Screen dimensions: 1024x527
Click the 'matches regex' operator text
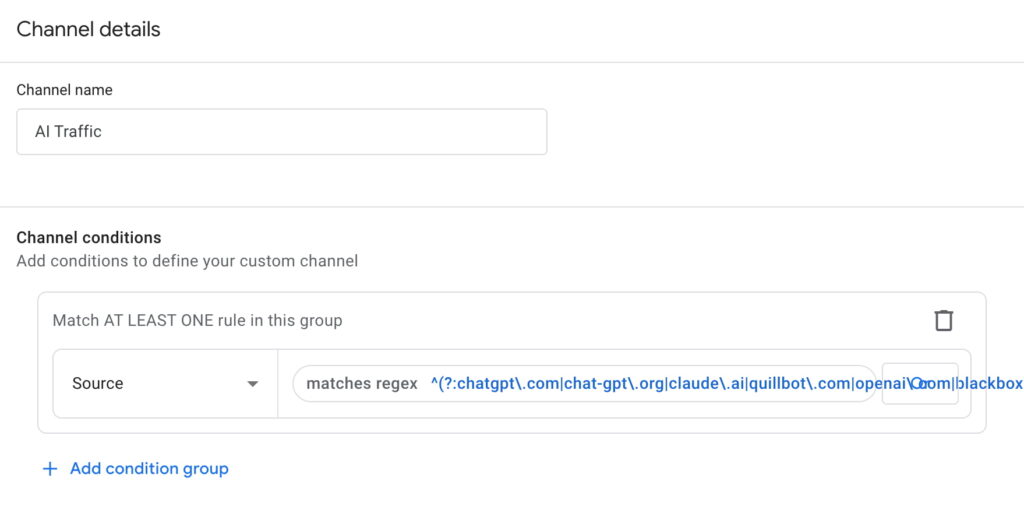362,384
